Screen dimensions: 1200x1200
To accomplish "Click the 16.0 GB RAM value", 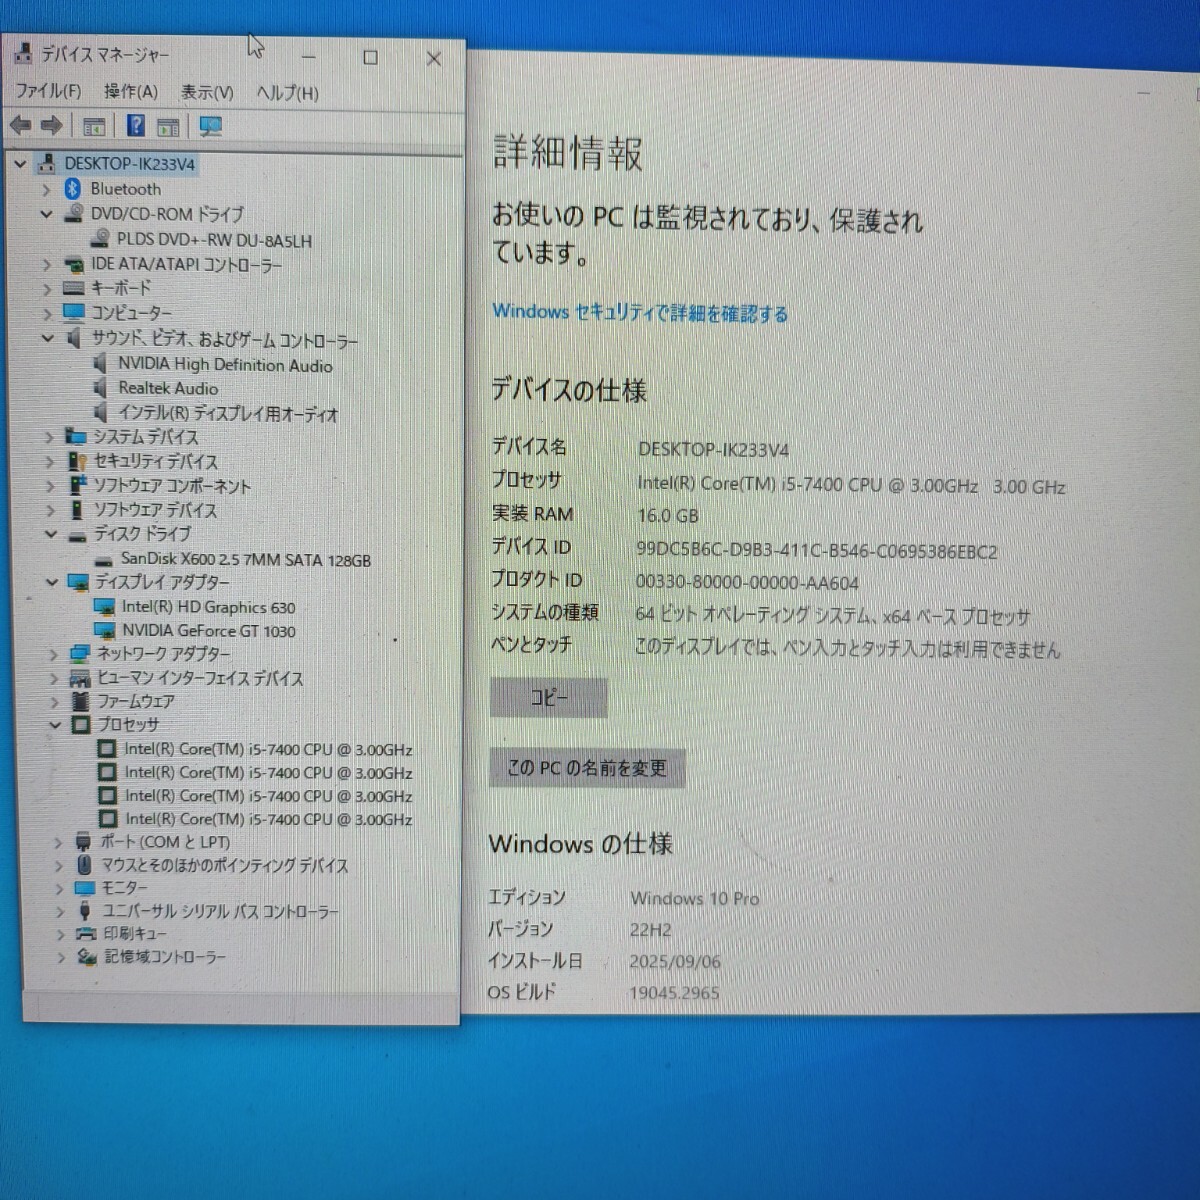I will tap(668, 516).
